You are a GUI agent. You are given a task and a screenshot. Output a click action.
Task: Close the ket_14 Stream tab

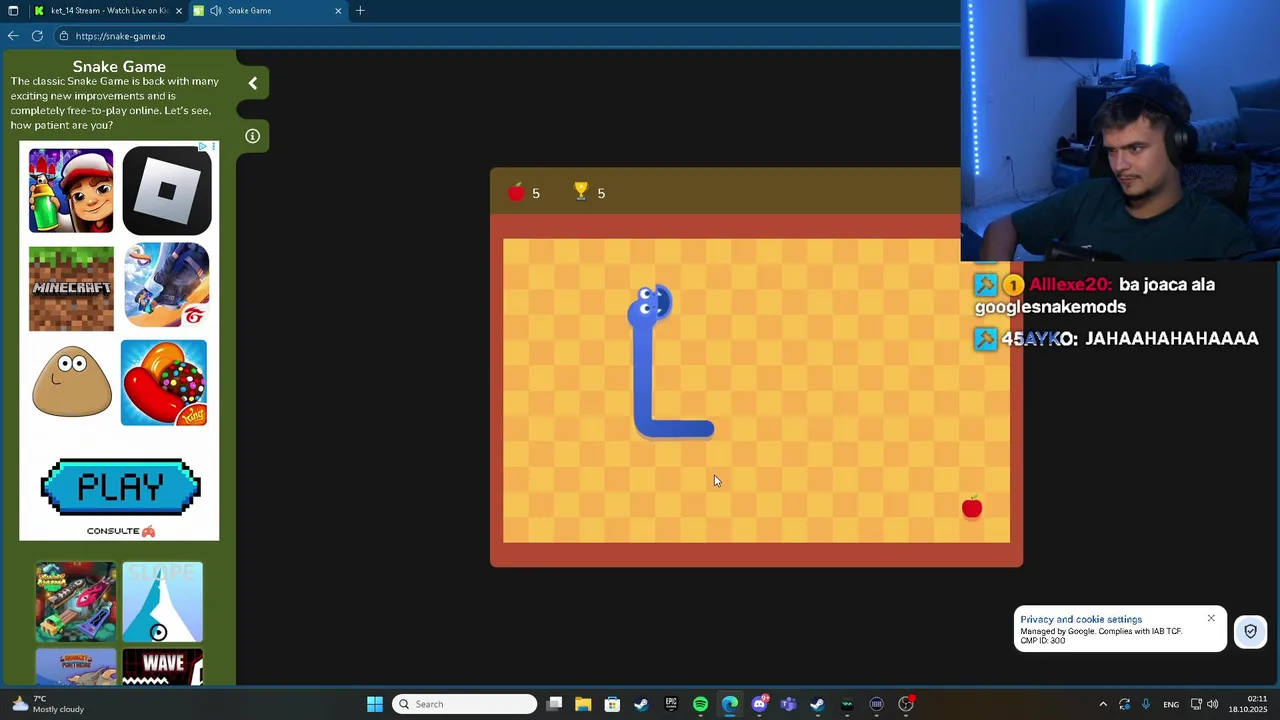pyautogui.click(x=179, y=11)
